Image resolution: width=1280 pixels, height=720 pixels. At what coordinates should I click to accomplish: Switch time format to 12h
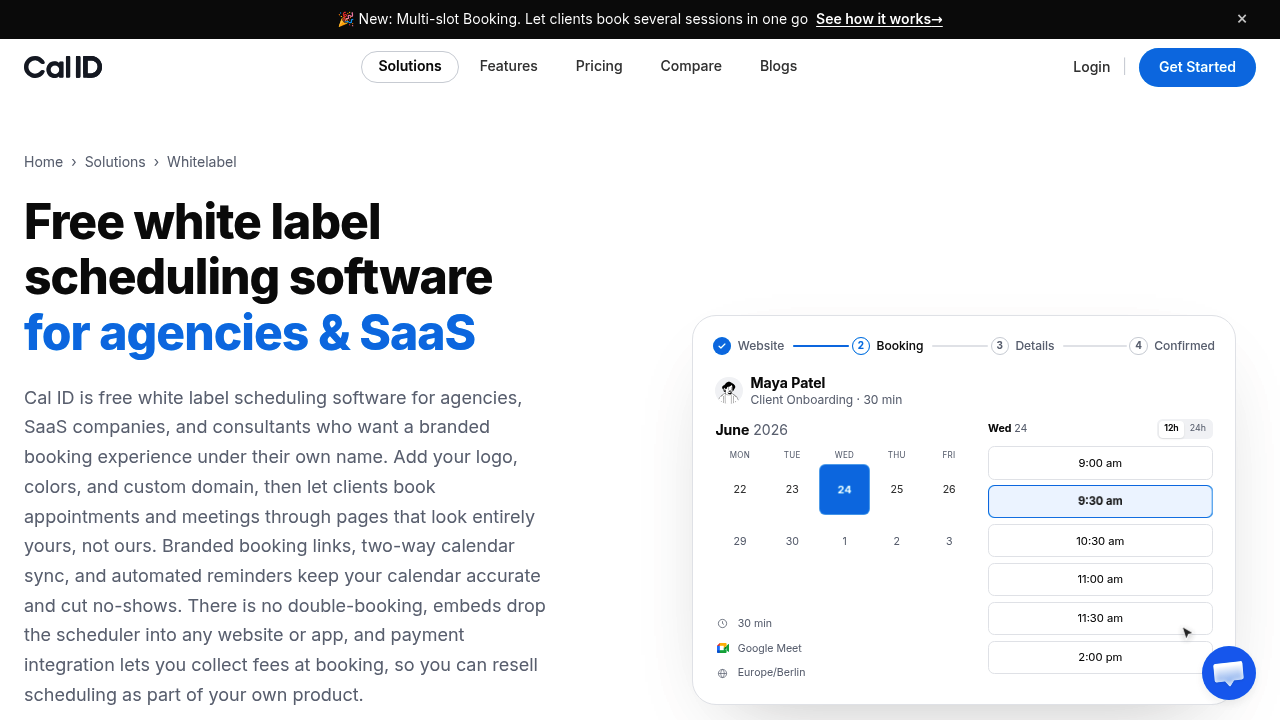[1171, 428]
